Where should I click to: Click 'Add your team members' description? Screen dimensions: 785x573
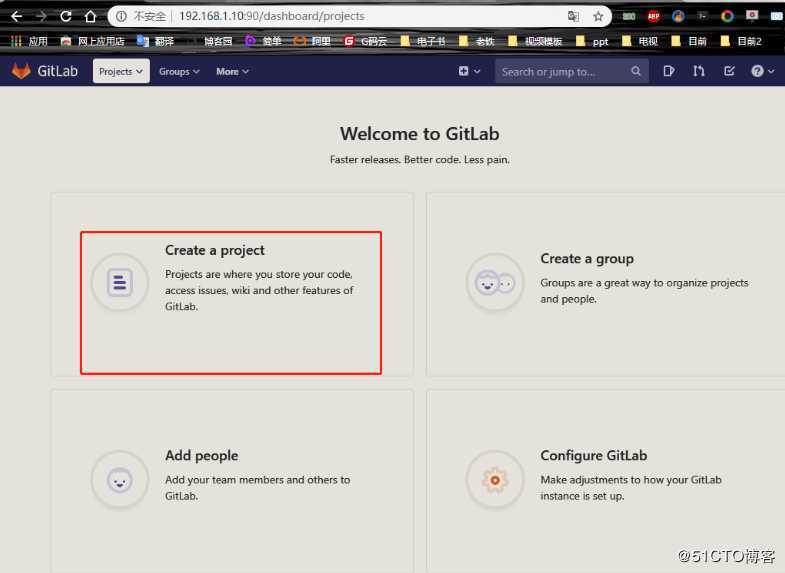tap(257, 487)
